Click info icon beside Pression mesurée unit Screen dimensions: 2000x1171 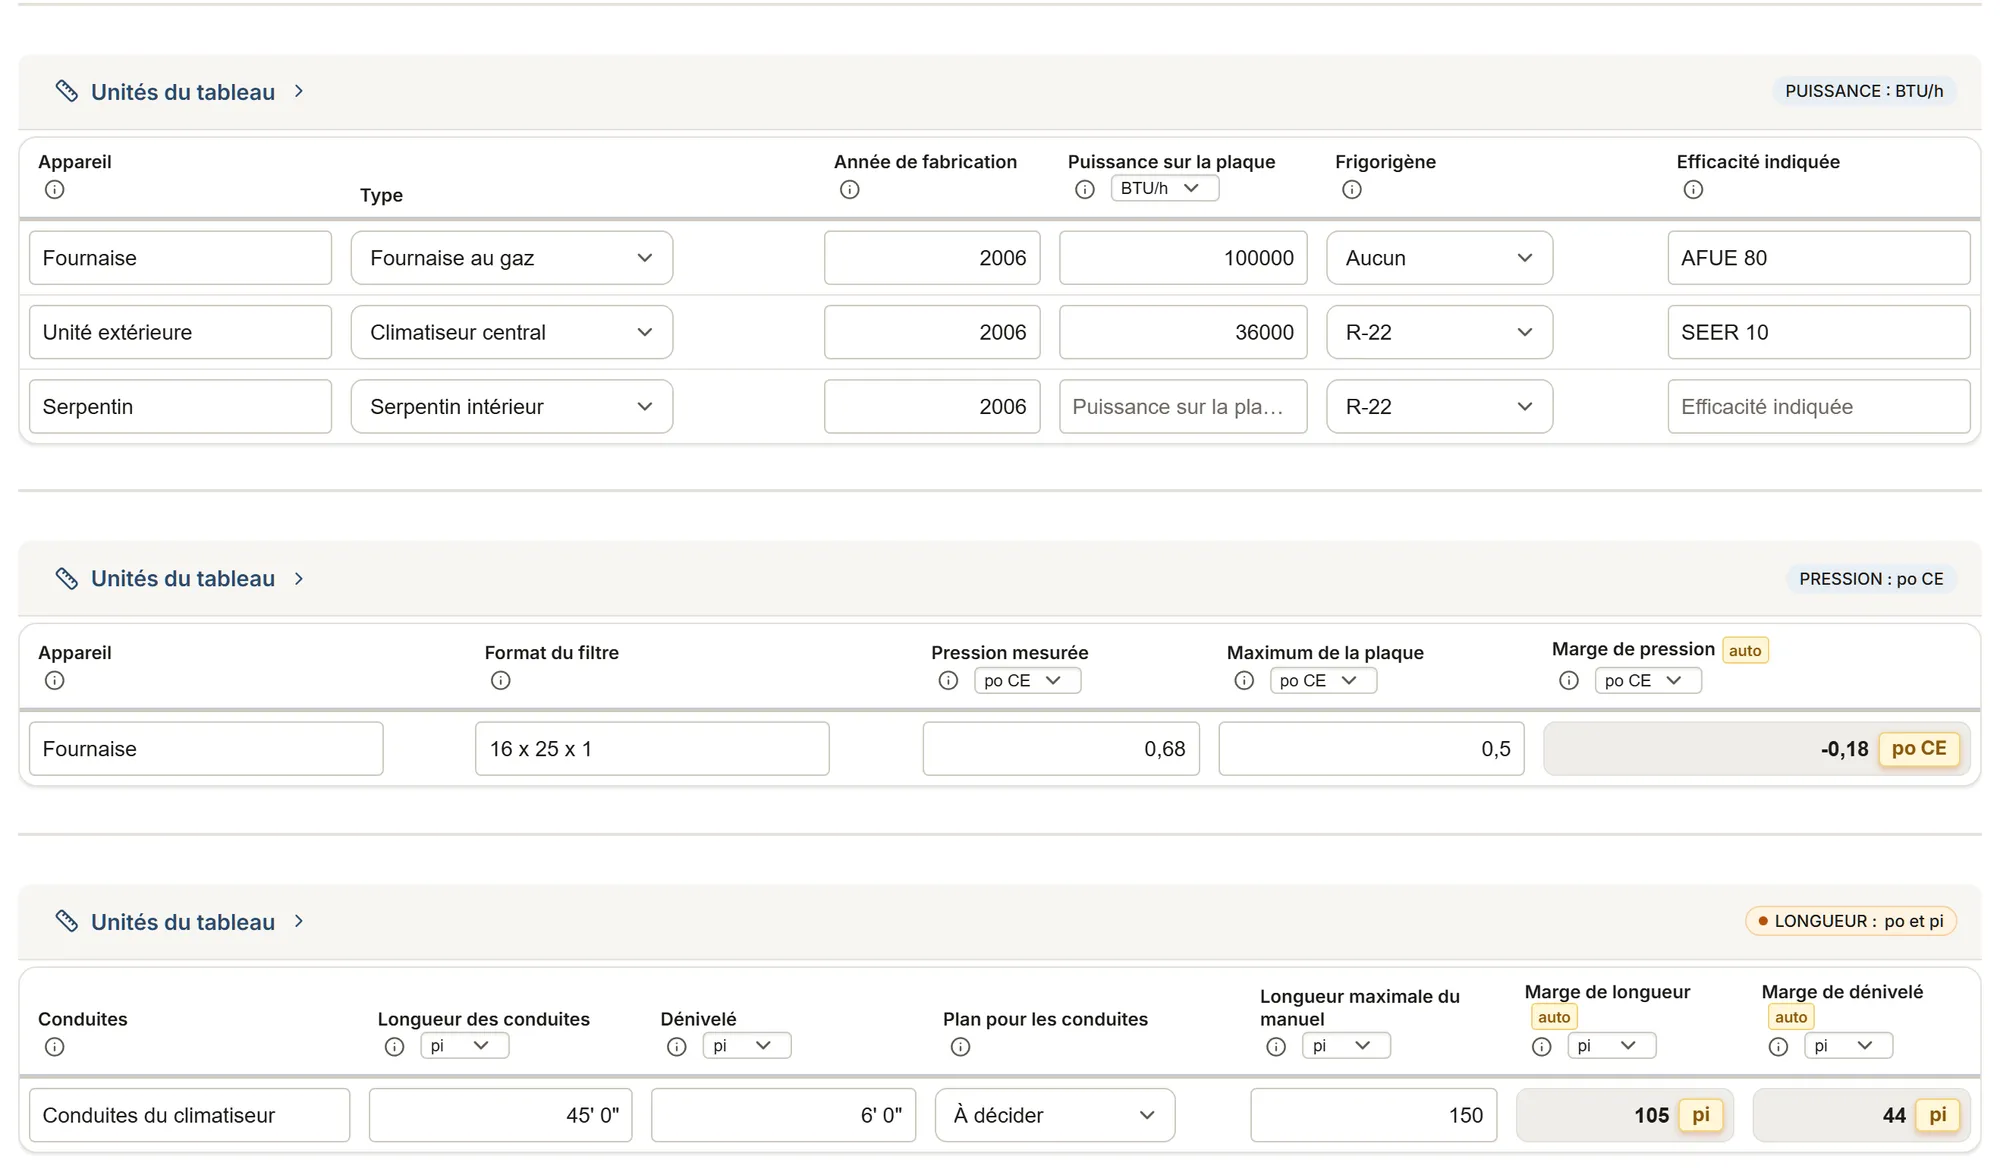[x=948, y=680]
